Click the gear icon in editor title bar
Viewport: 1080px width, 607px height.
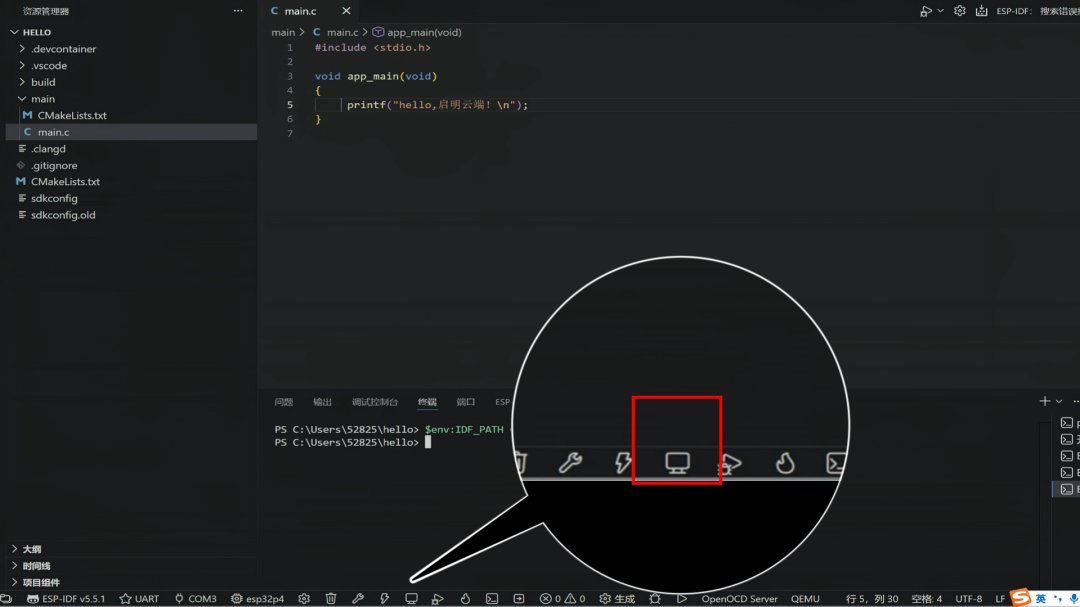pos(959,11)
